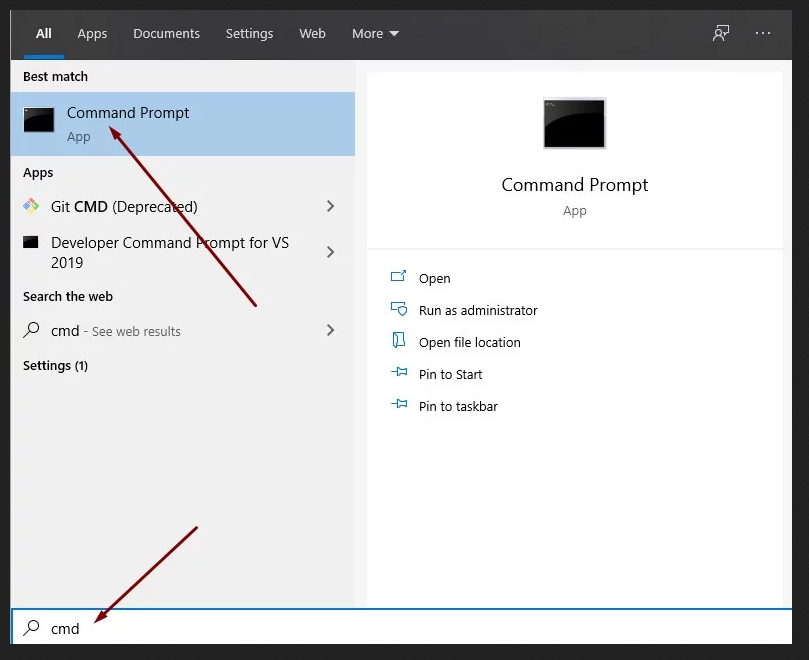The height and width of the screenshot is (660, 809).
Task: Click Pin to taskbar
Action: pyautogui.click(x=458, y=406)
